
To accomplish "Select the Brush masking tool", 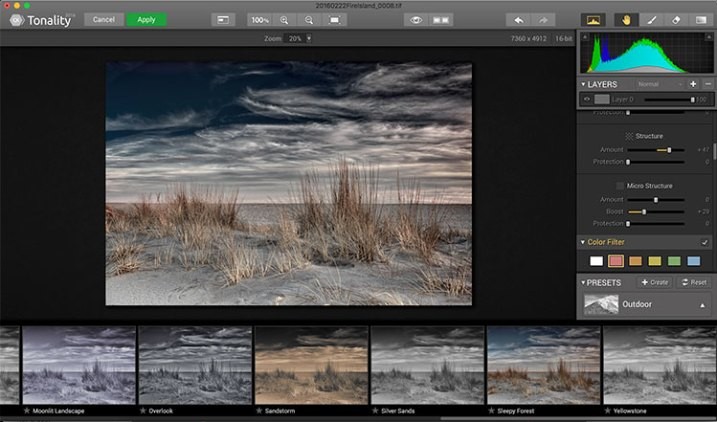I will tap(651, 20).
